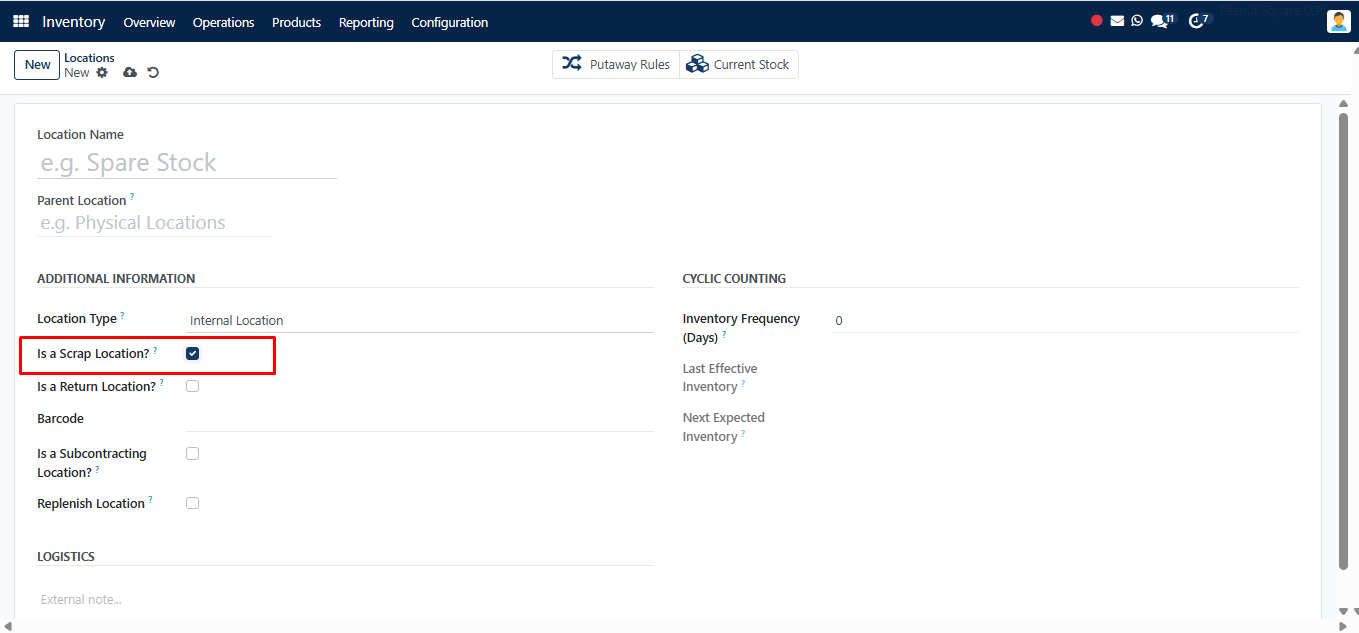The image size is (1359, 633).
Task: Open Putaway Rules button
Action: click(616, 64)
